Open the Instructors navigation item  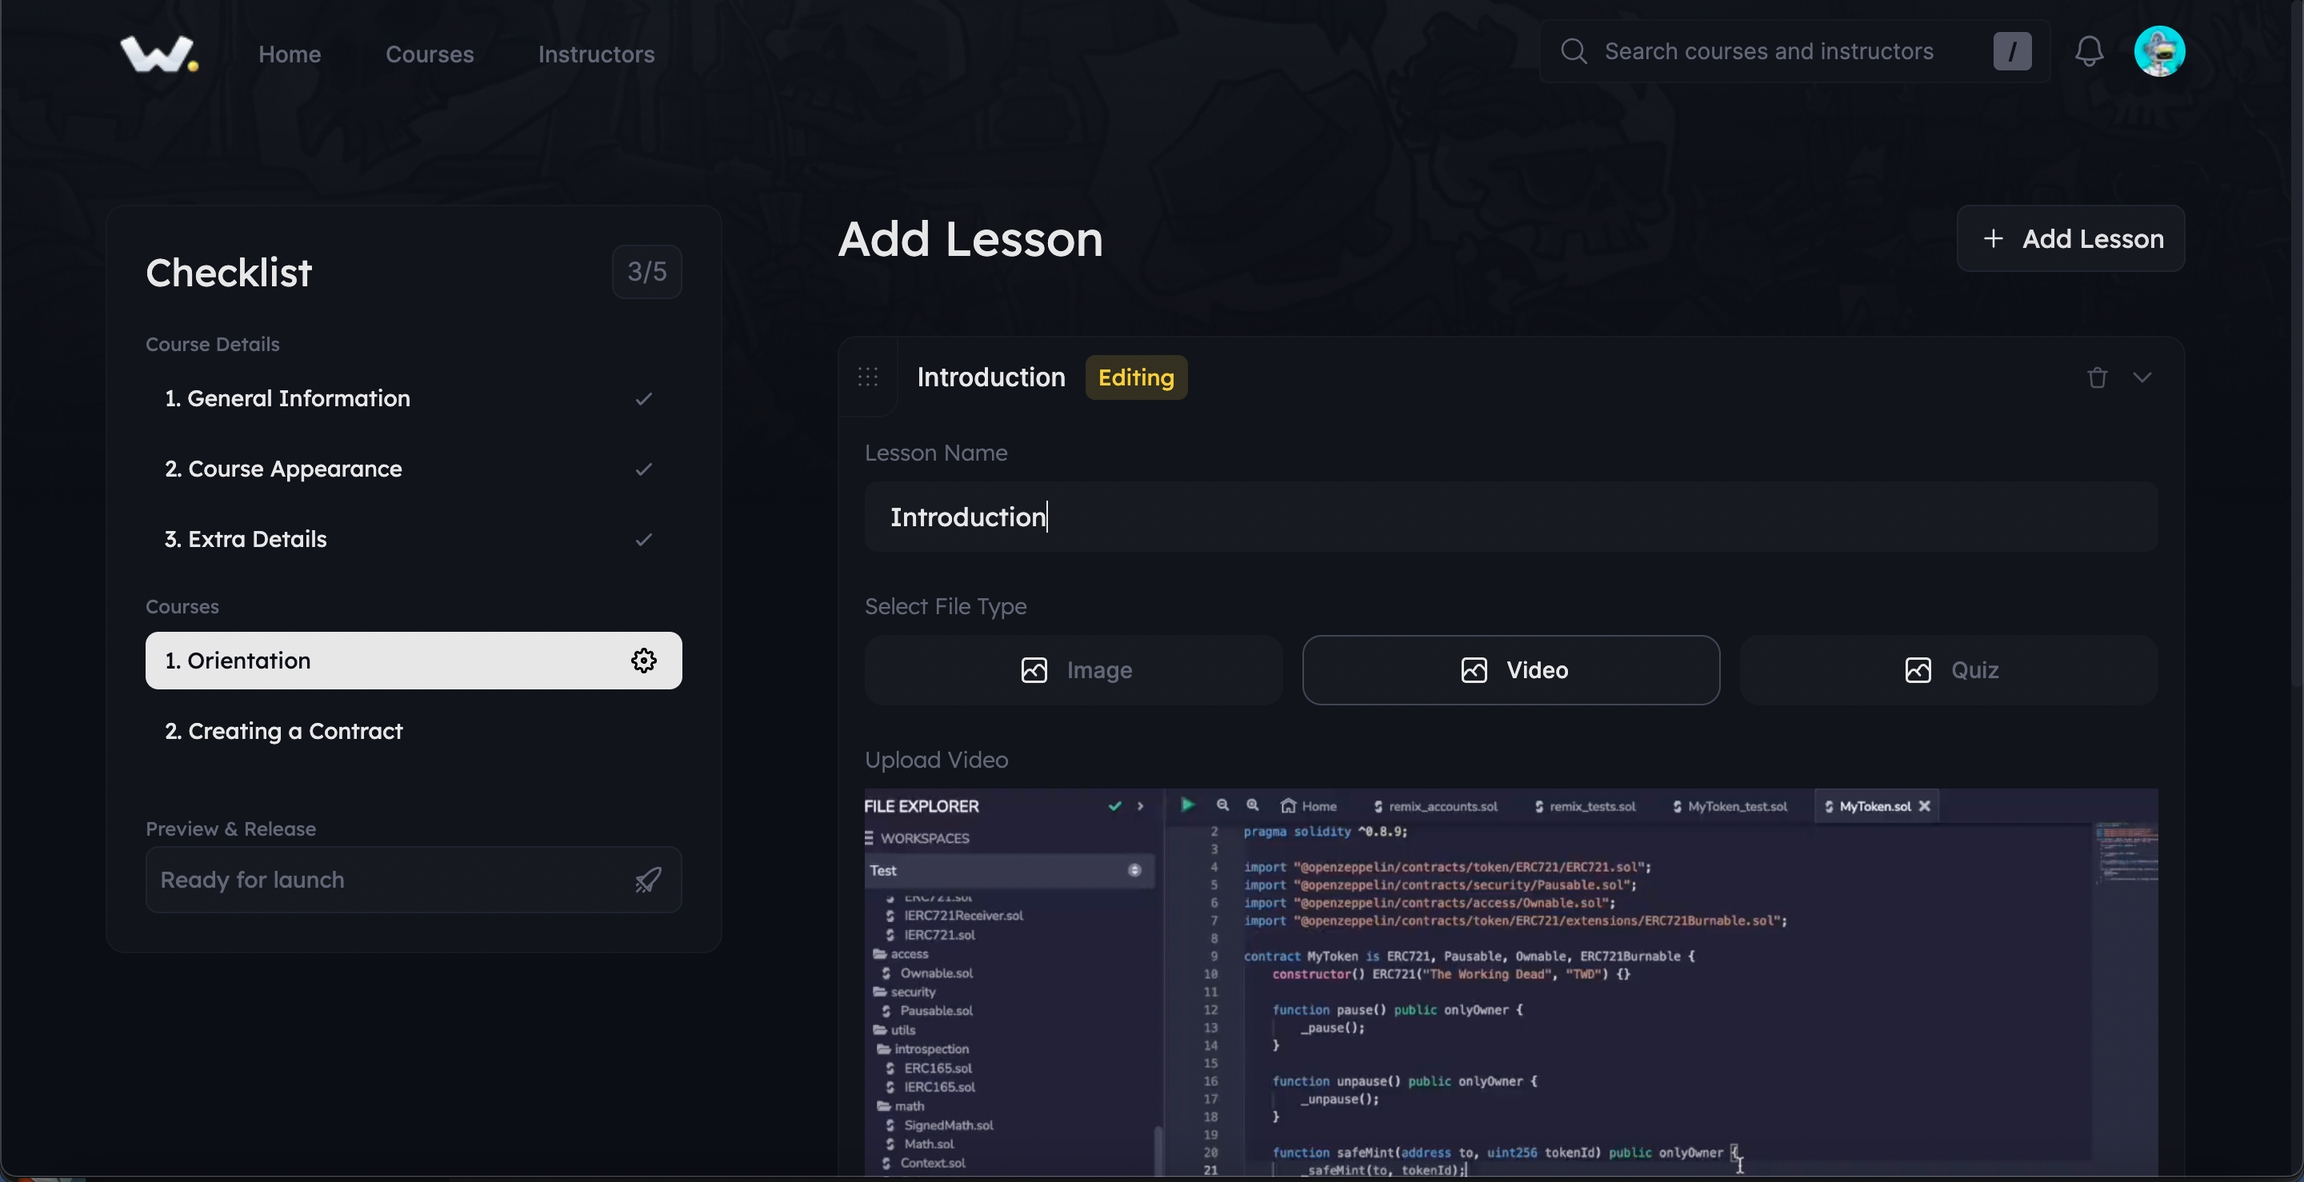point(596,54)
